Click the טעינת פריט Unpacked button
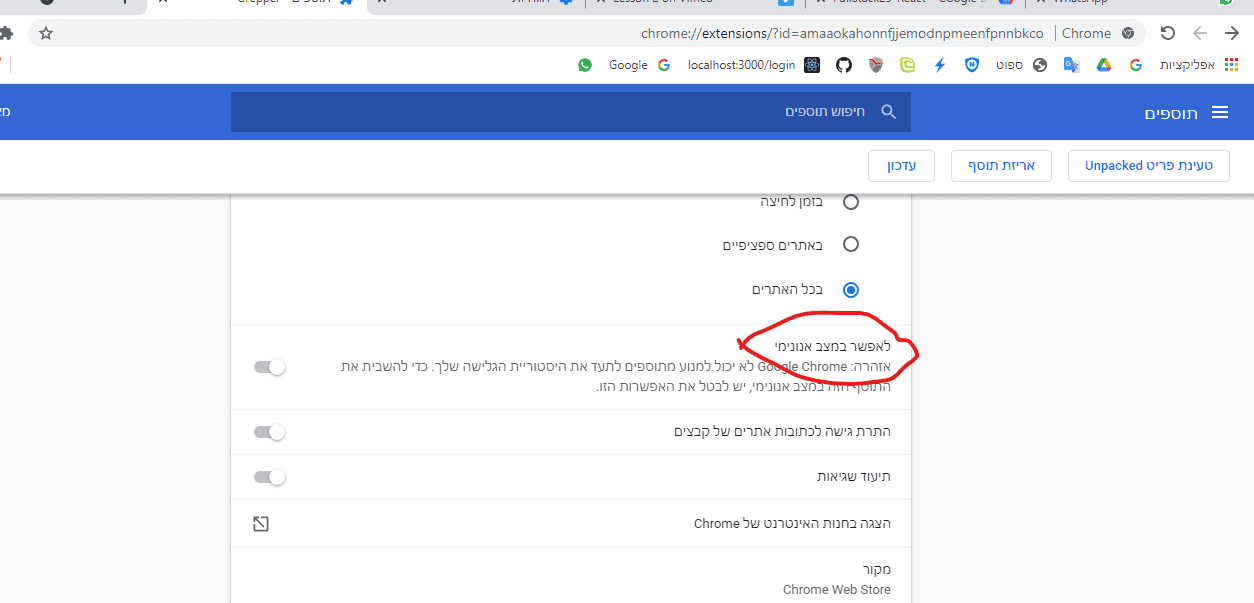 coord(1149,166)
